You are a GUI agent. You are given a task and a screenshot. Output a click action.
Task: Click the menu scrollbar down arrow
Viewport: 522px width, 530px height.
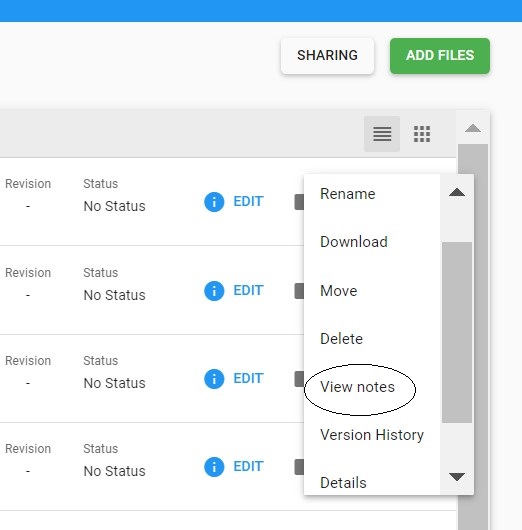pos(457,477)
